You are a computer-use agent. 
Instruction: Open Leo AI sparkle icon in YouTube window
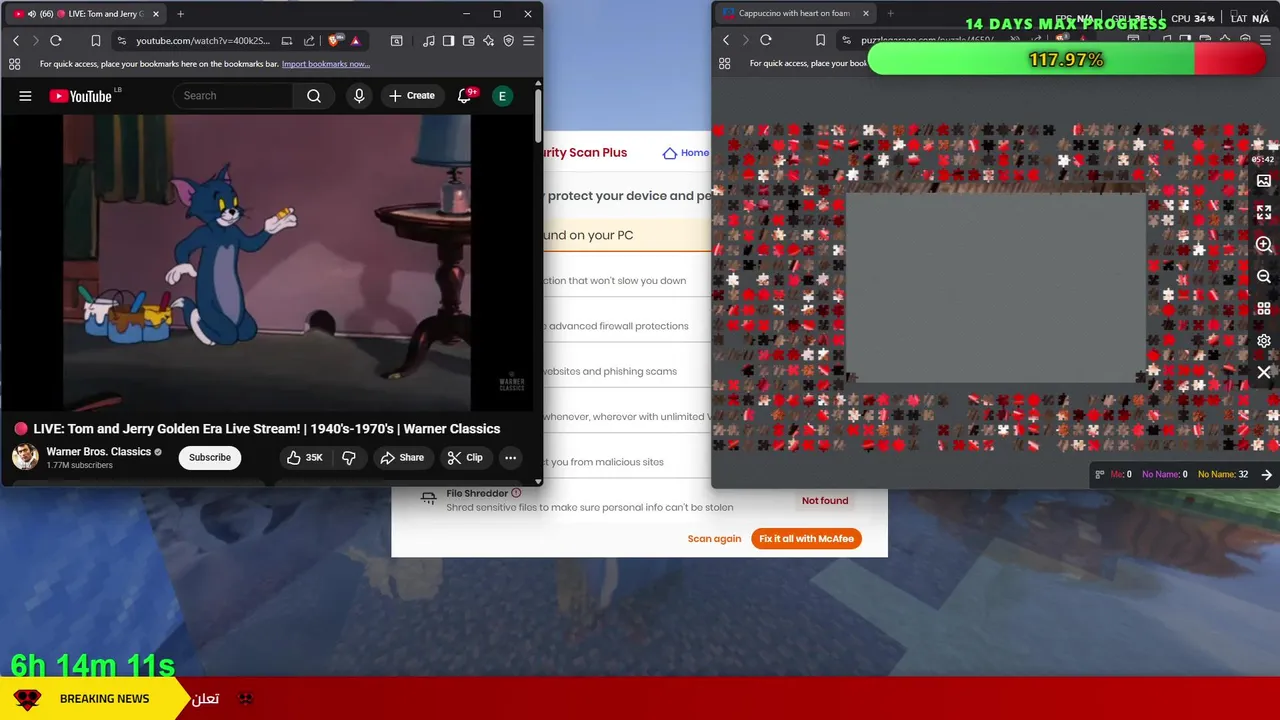[489, 41]
